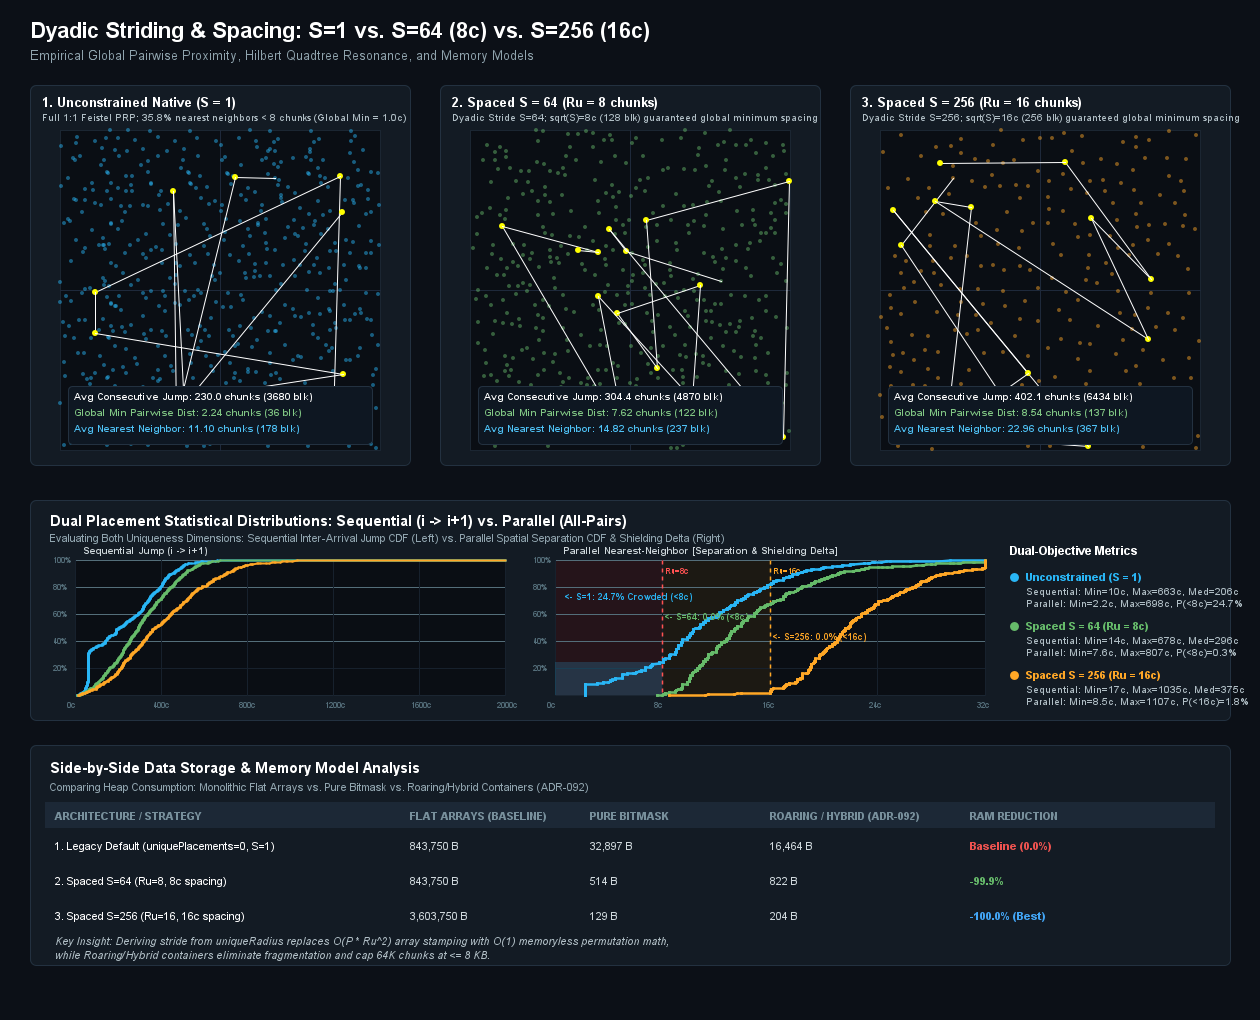This screenshot has width=1260, height=1020.
Task: Click the '32c' axis label on parallel chart
Action: pyautogui.click(x=983, y=705)
